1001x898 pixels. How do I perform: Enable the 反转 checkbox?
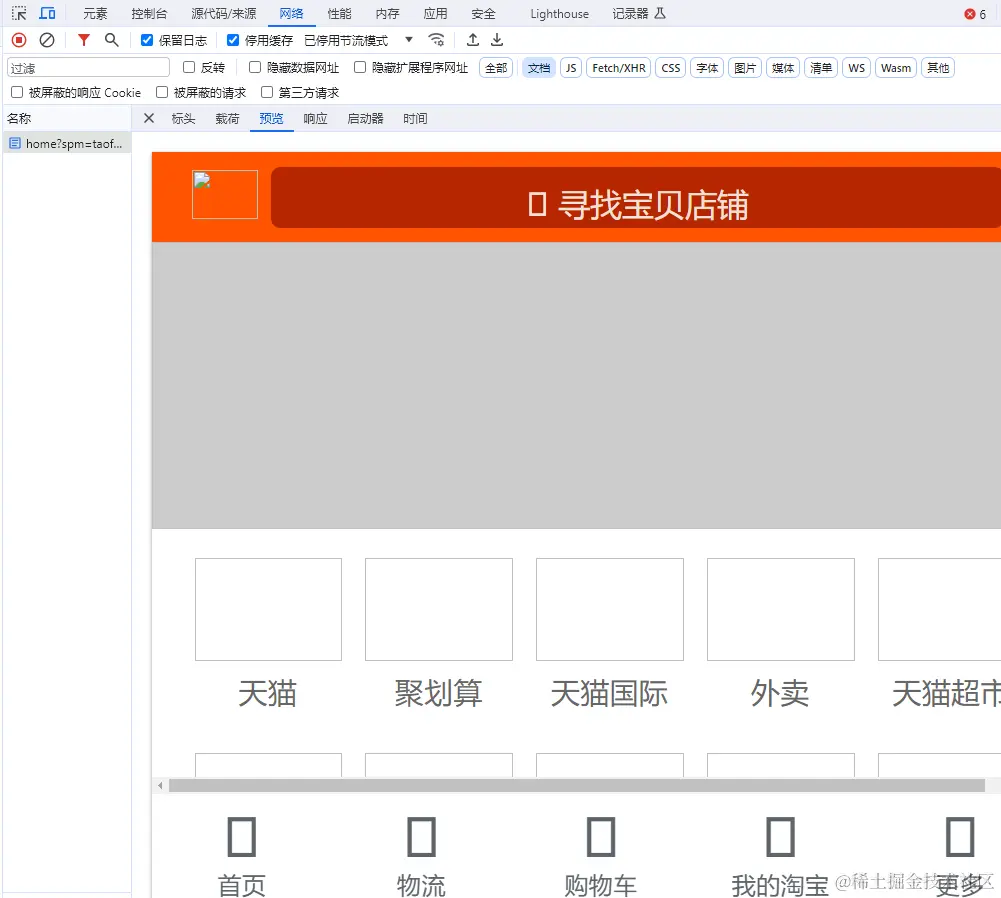click(x=189, y=67)
